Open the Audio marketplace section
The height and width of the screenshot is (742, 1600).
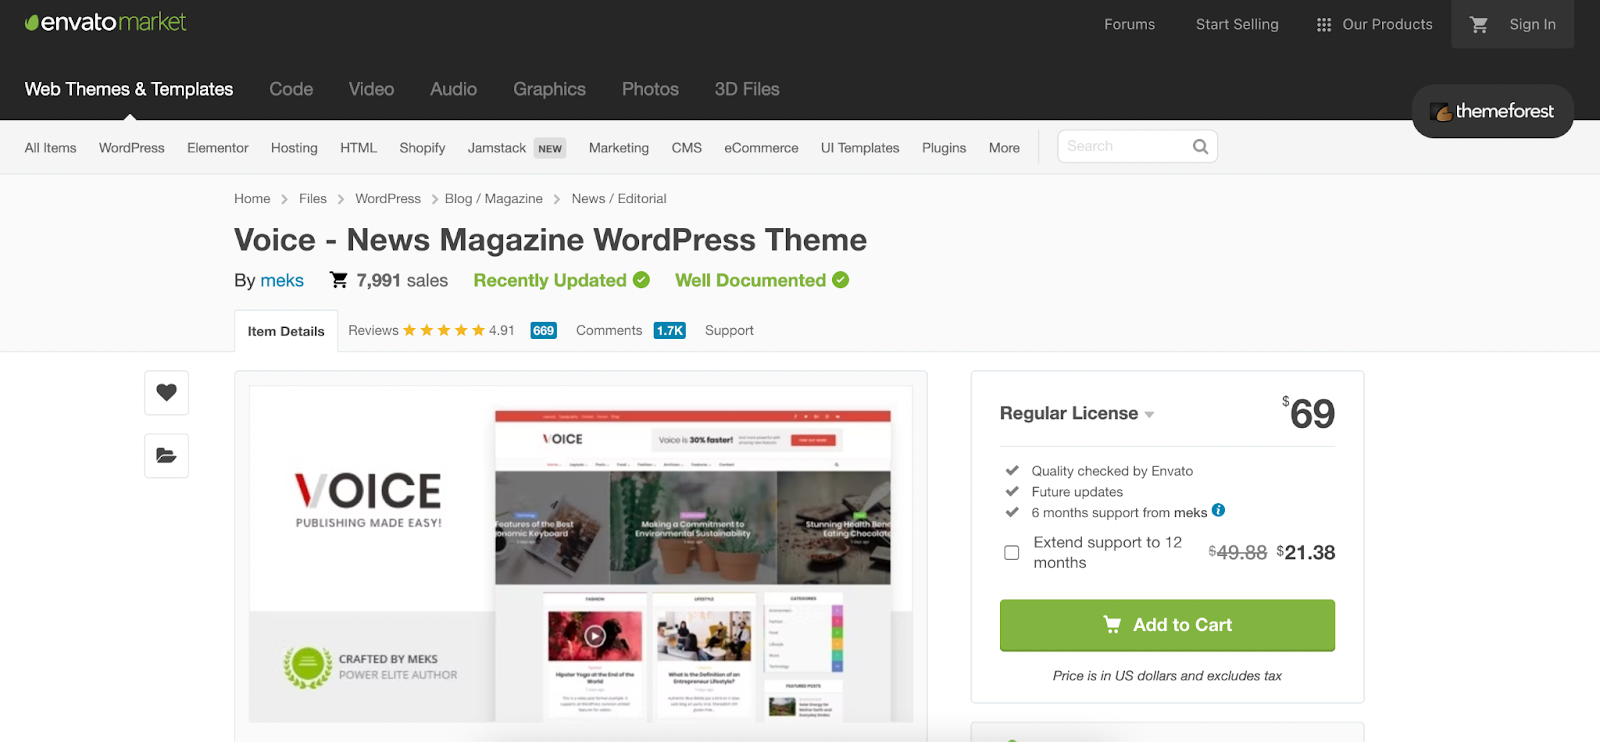[453, 90]
